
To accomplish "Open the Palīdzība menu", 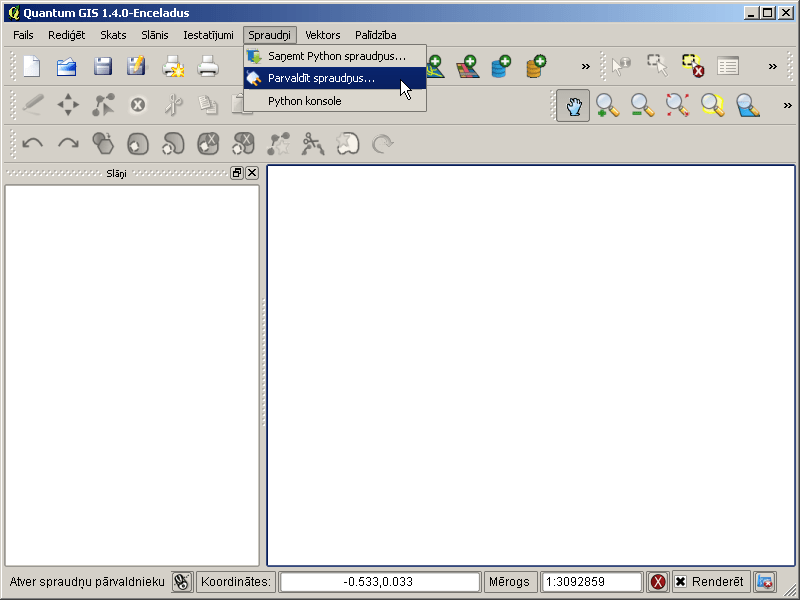I will click(x=376, y=35).
